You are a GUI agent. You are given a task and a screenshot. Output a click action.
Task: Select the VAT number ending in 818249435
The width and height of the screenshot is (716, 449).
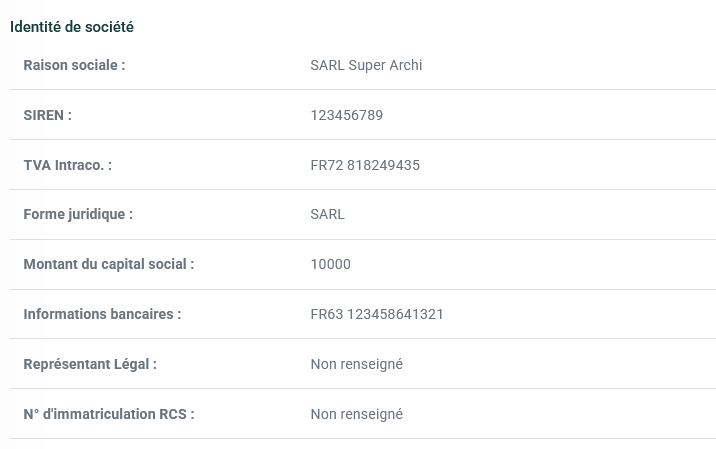[x=383, y=165]
